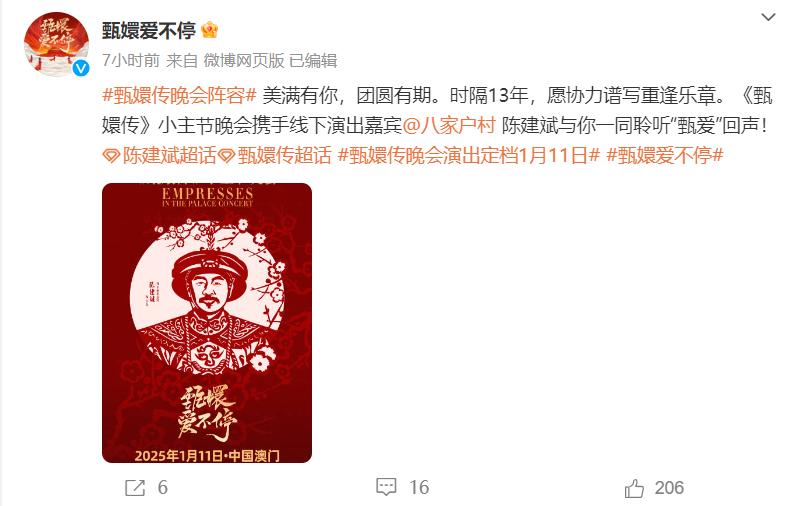Image resolution: width=792 pixels, height=506 pixels.
Task: Open the @八家户村 mention link
Action: point(449,125)
